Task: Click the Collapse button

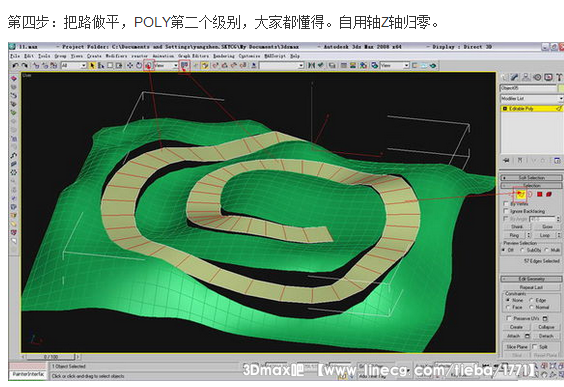Action: (546, 327)
